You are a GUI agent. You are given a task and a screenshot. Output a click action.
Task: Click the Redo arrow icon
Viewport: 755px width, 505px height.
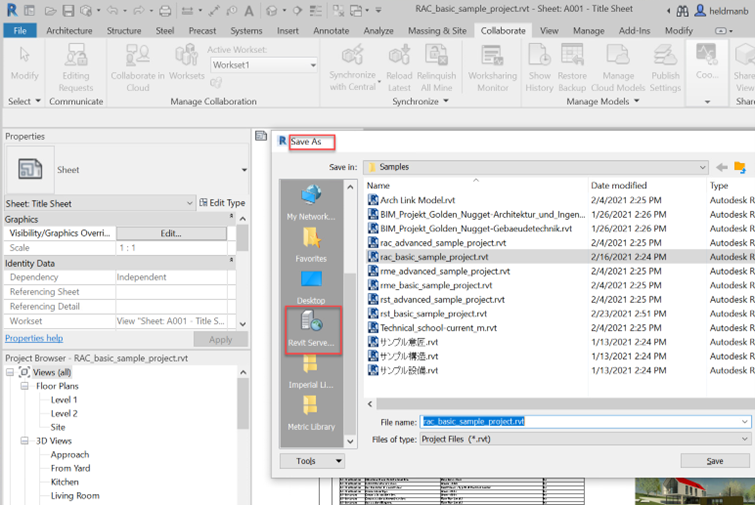coord(139,10)
